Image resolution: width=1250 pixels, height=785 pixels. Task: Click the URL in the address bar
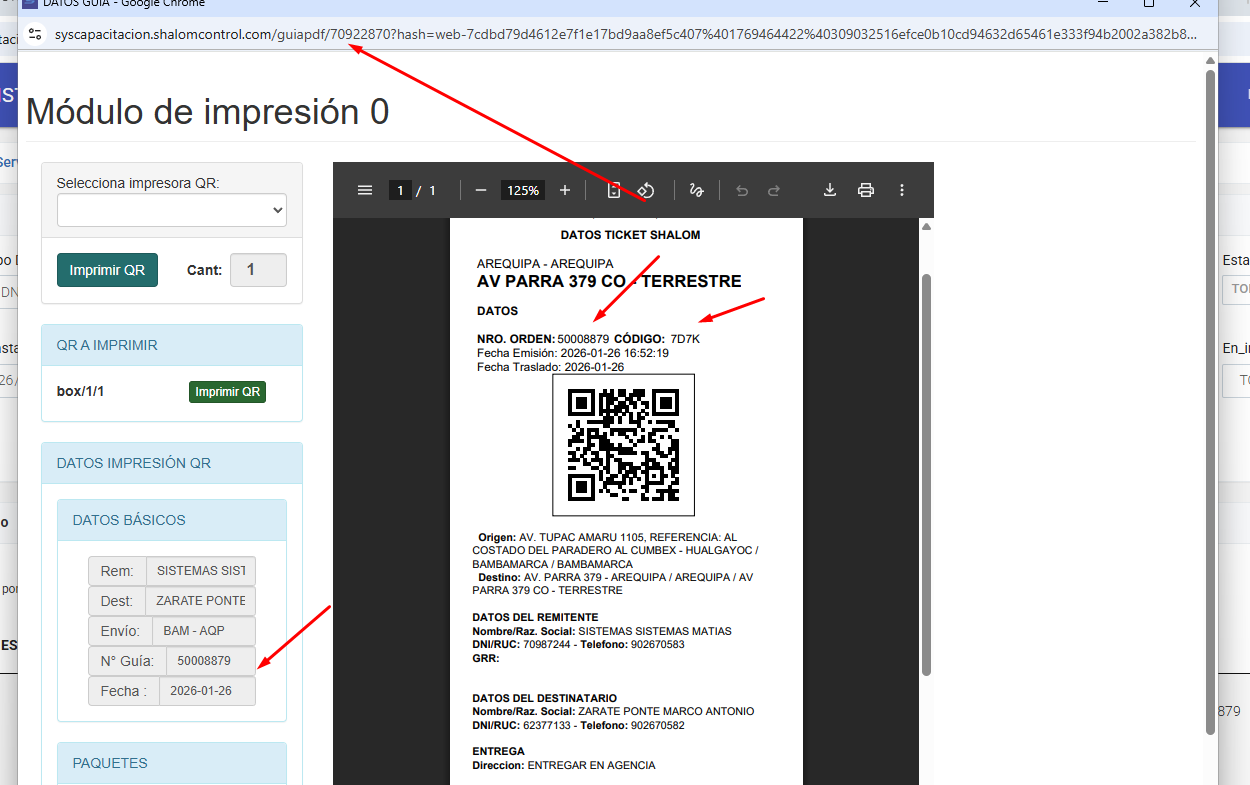click(620, 34)
